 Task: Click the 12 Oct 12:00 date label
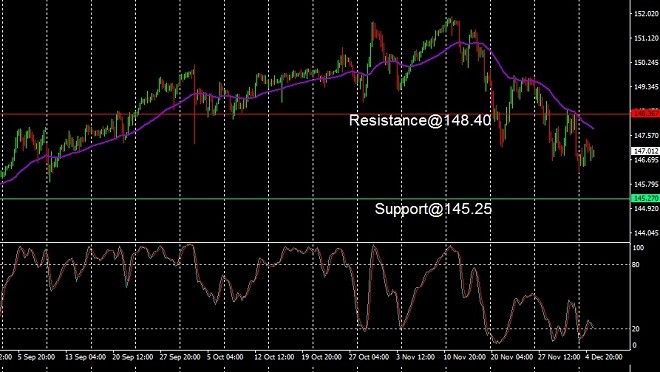tap(274, 357)
